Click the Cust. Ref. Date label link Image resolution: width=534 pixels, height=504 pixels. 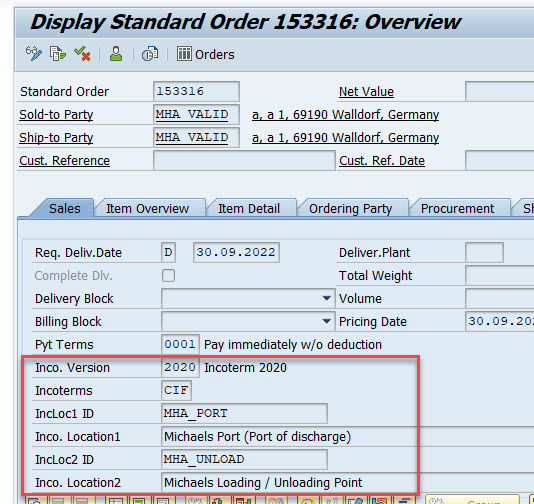[382, 160]
